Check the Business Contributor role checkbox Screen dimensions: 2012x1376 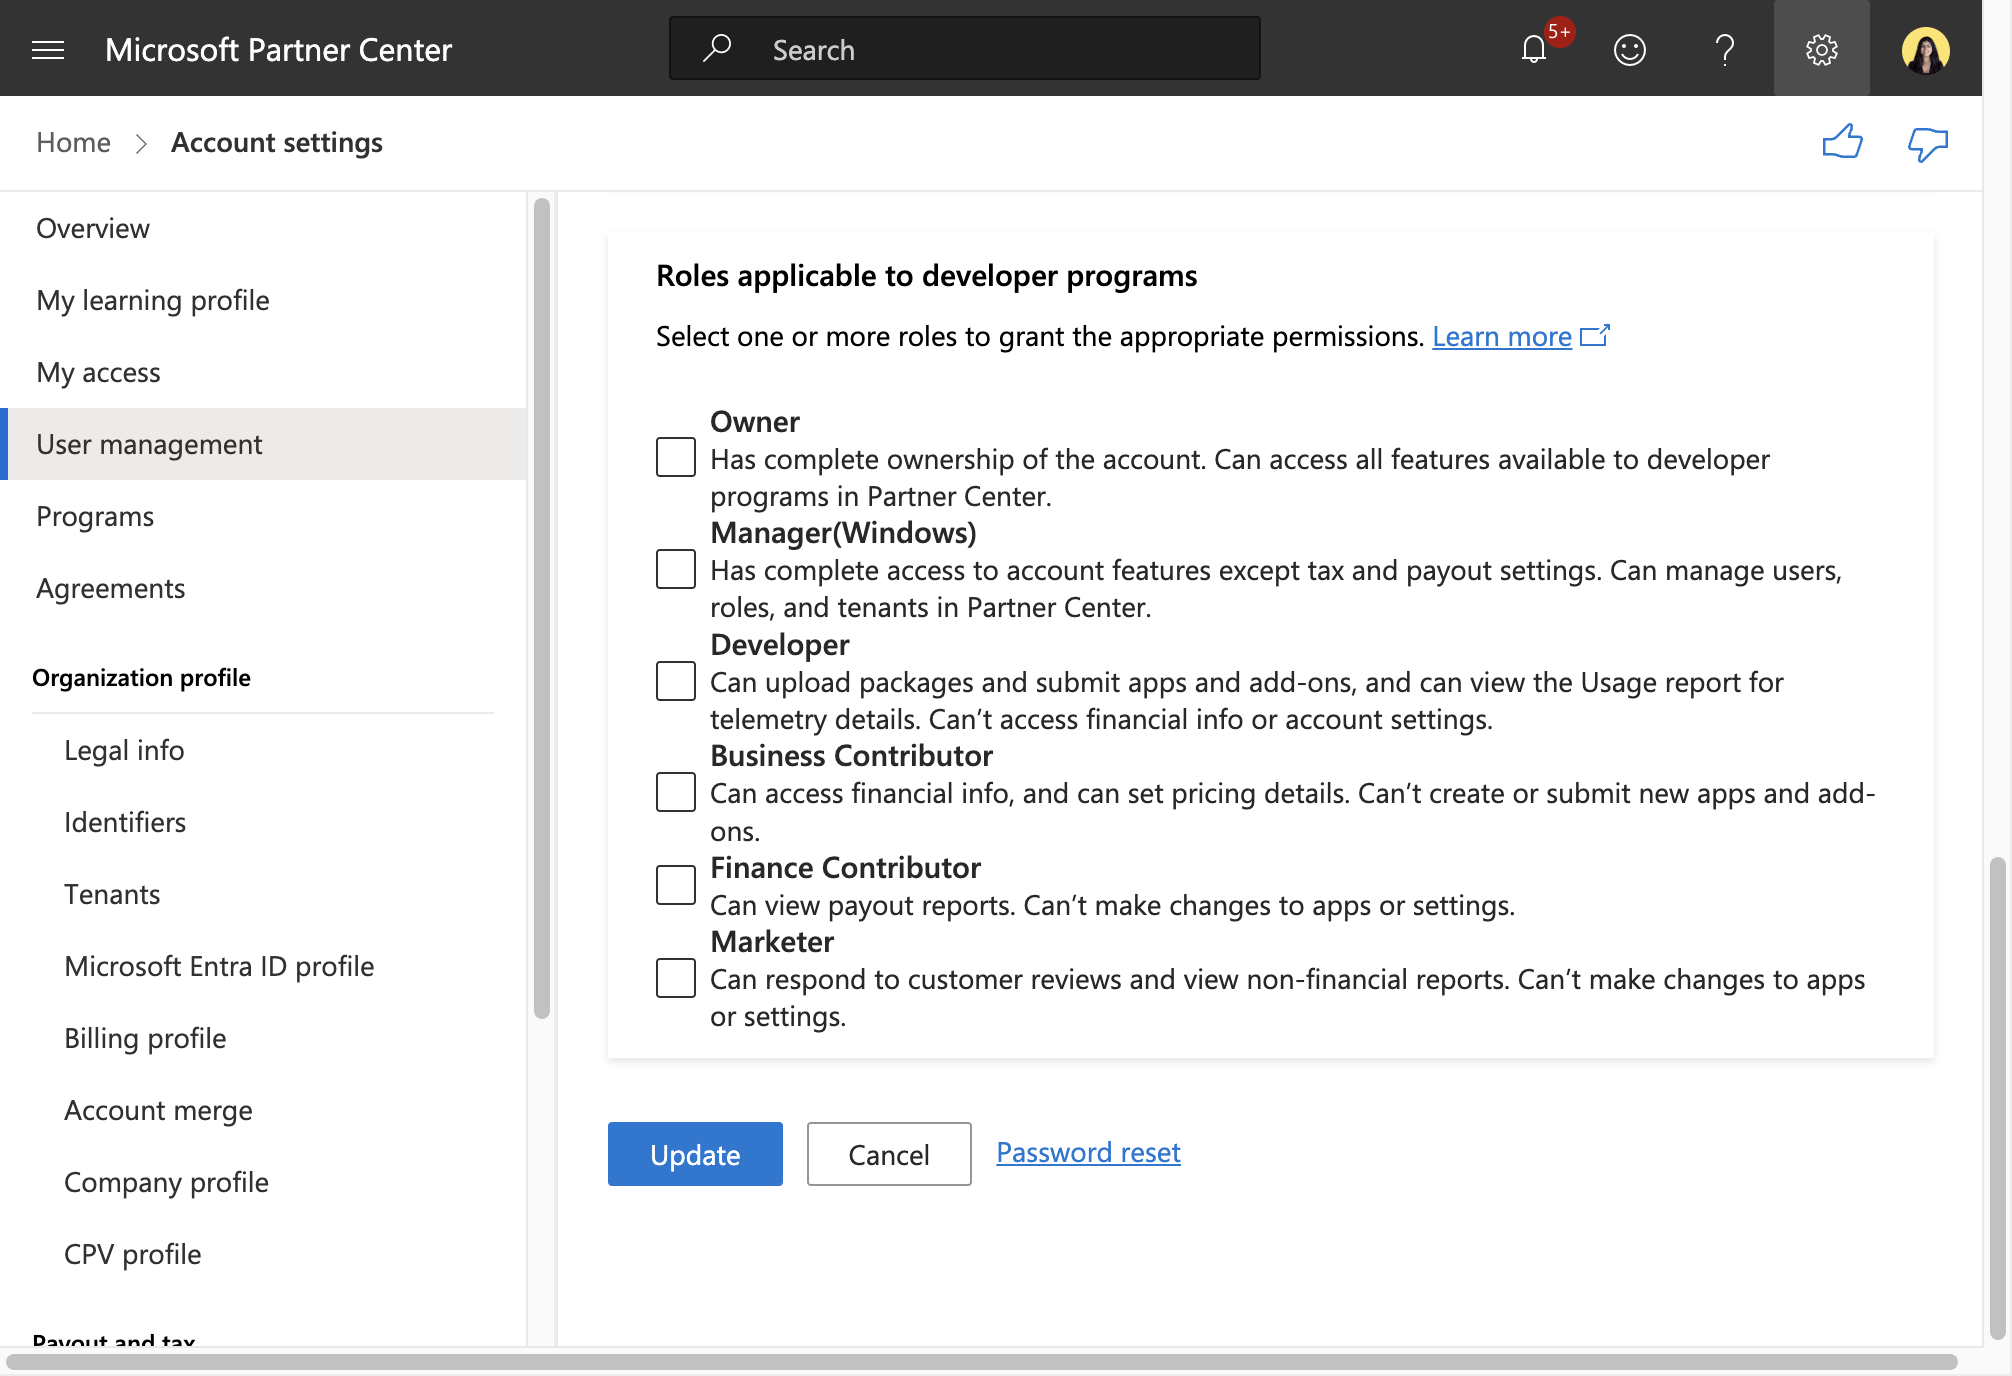point(676,792)
